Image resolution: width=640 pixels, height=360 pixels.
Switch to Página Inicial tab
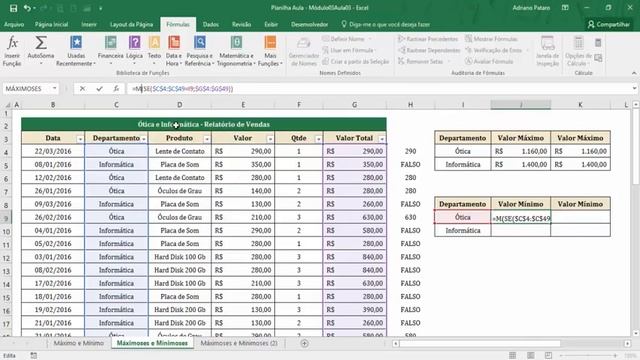point(51,24)
